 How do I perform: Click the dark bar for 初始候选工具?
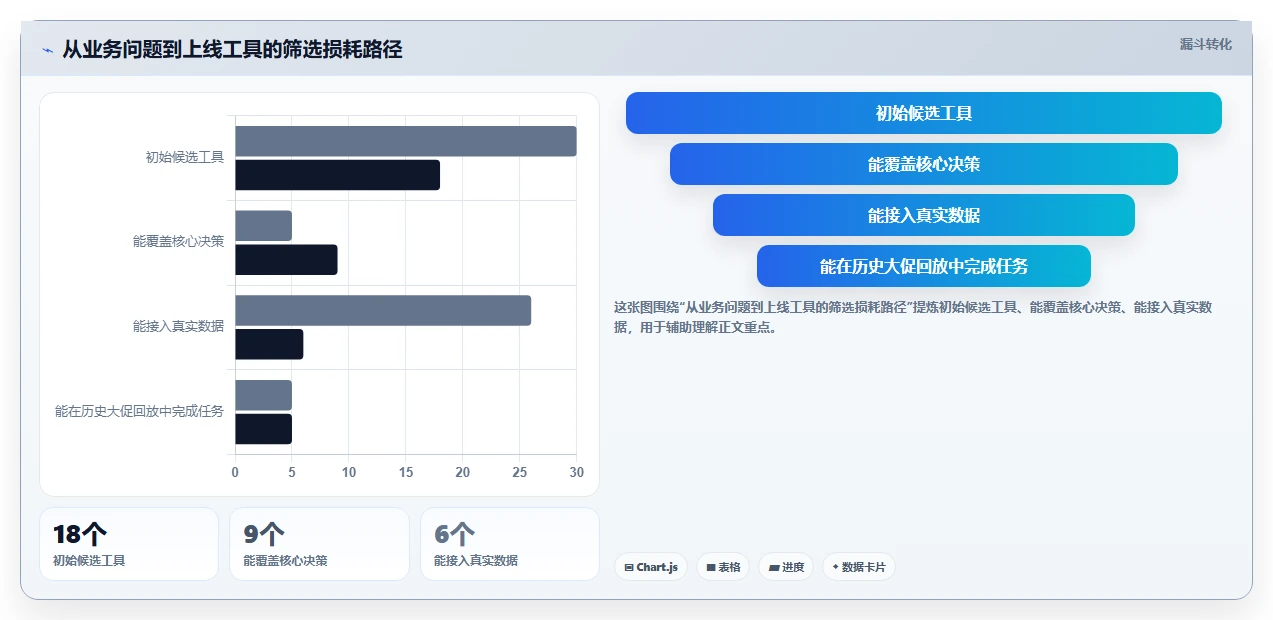pyautogui.click(x=337, y=175)
